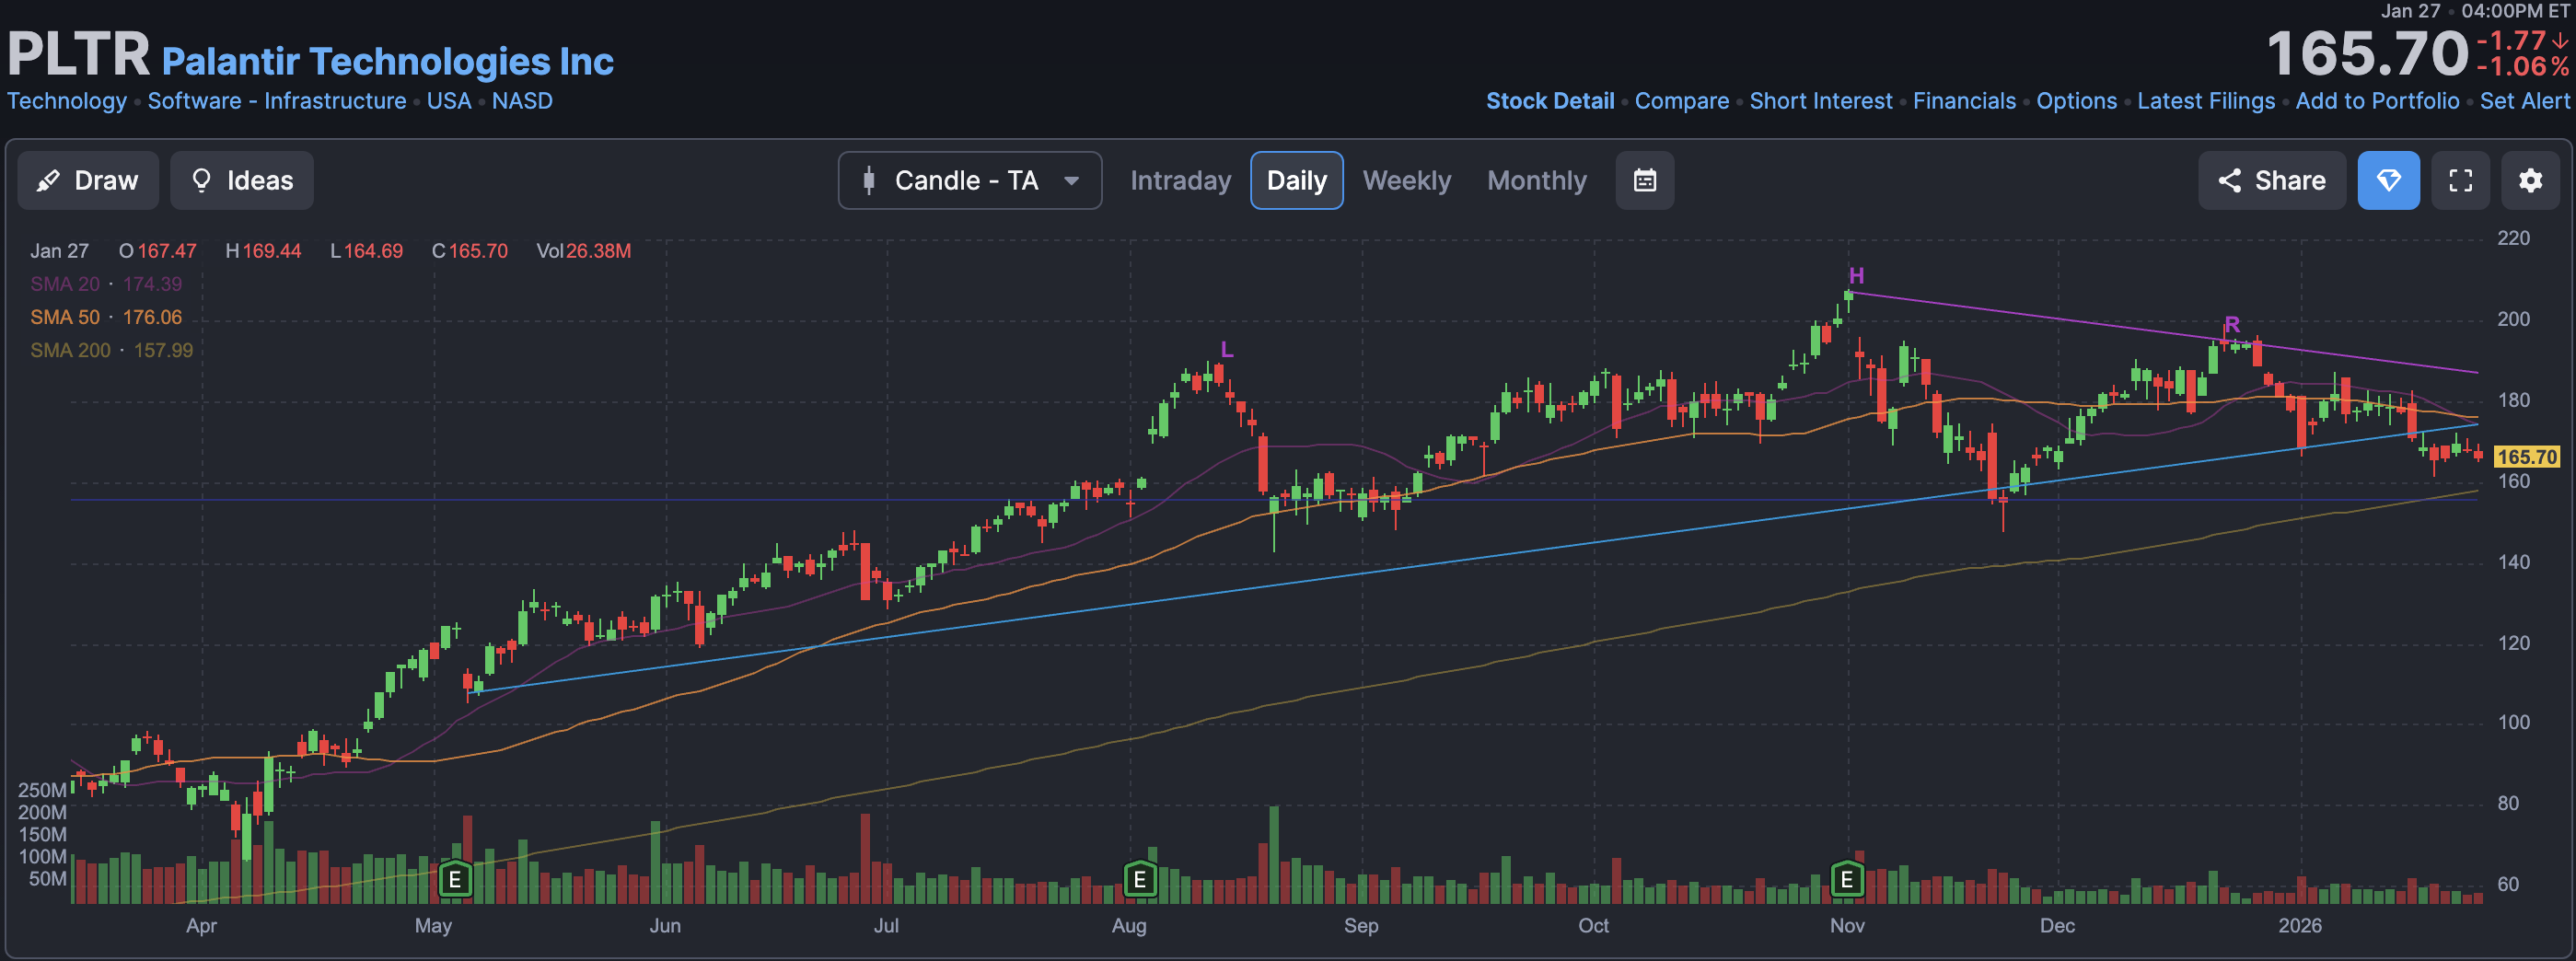Viewport: 2576px width, 961px height.
Task: Click the O 167.47 open value
Action: pos(157,251)
